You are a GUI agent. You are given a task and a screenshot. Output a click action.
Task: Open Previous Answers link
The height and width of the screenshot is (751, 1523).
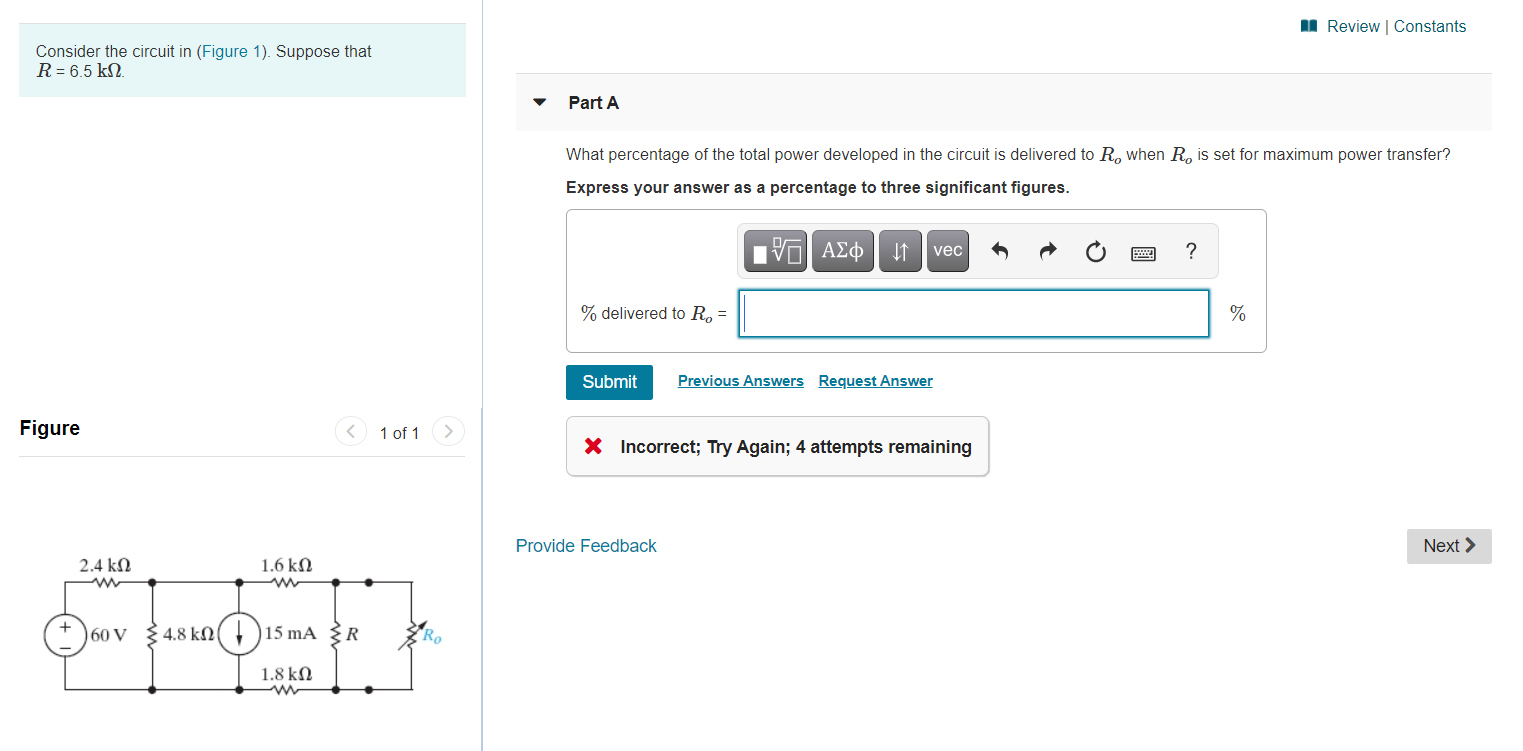pyautogui.click(x=740, y=381)
